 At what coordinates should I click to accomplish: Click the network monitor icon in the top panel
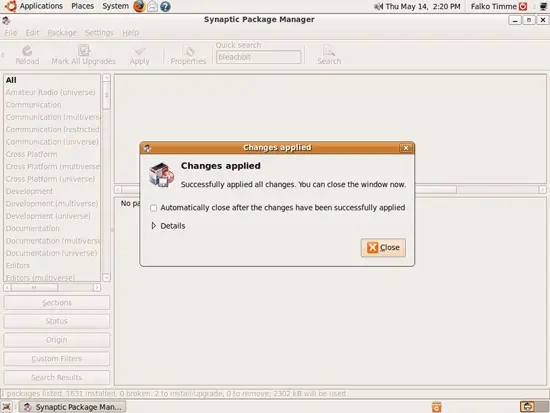pos(544,6)
